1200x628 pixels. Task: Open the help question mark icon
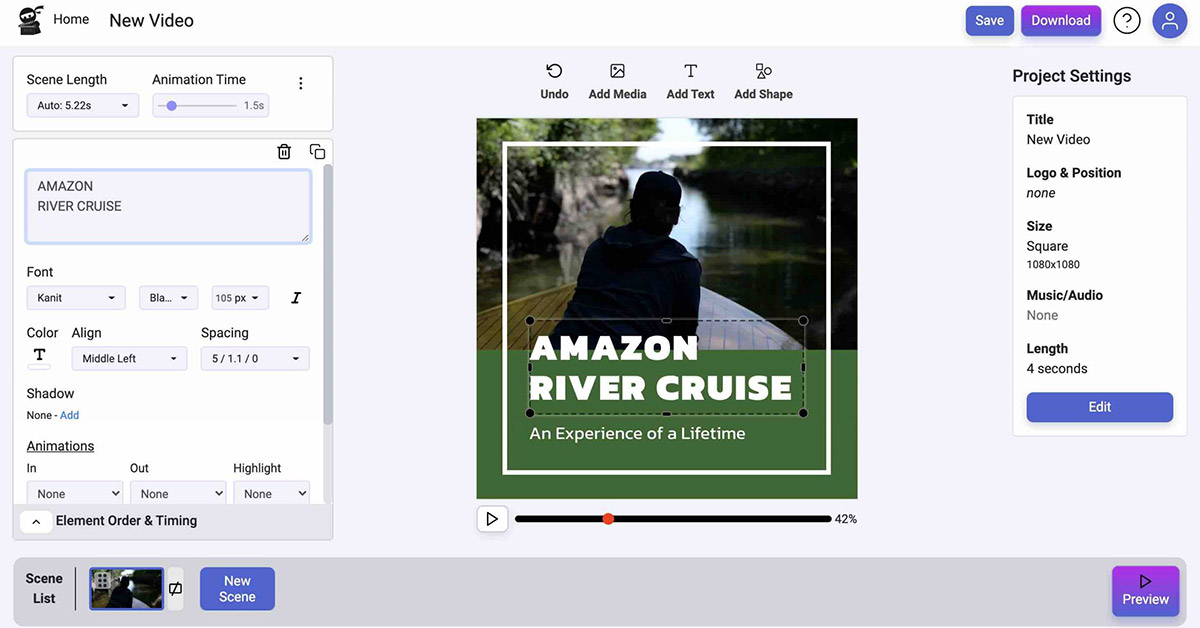[1127, 21]
